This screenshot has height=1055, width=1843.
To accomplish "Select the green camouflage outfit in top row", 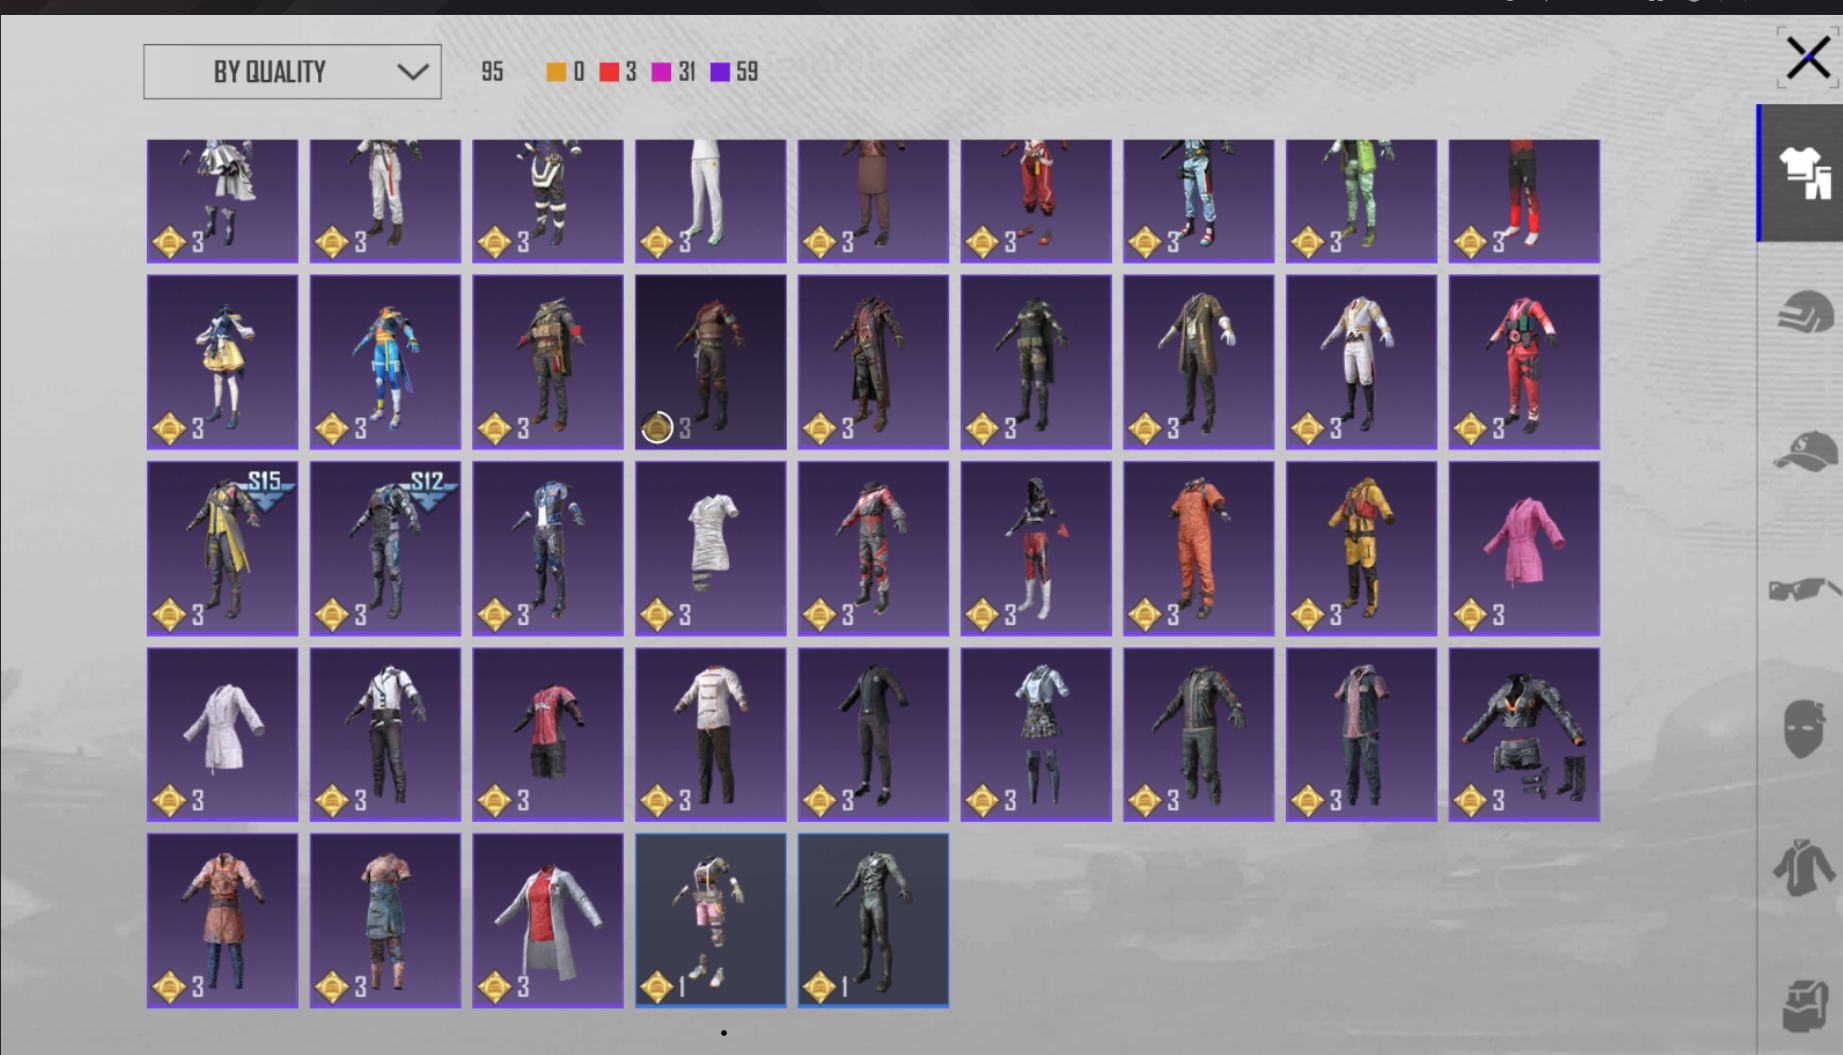I will [1361, 201].
